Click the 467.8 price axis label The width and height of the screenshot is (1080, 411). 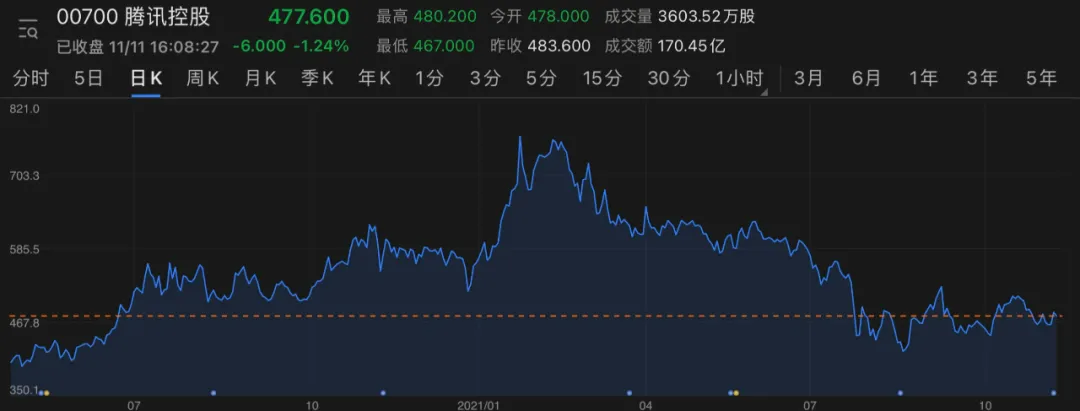pyautogui.click(x=25, y=322)
